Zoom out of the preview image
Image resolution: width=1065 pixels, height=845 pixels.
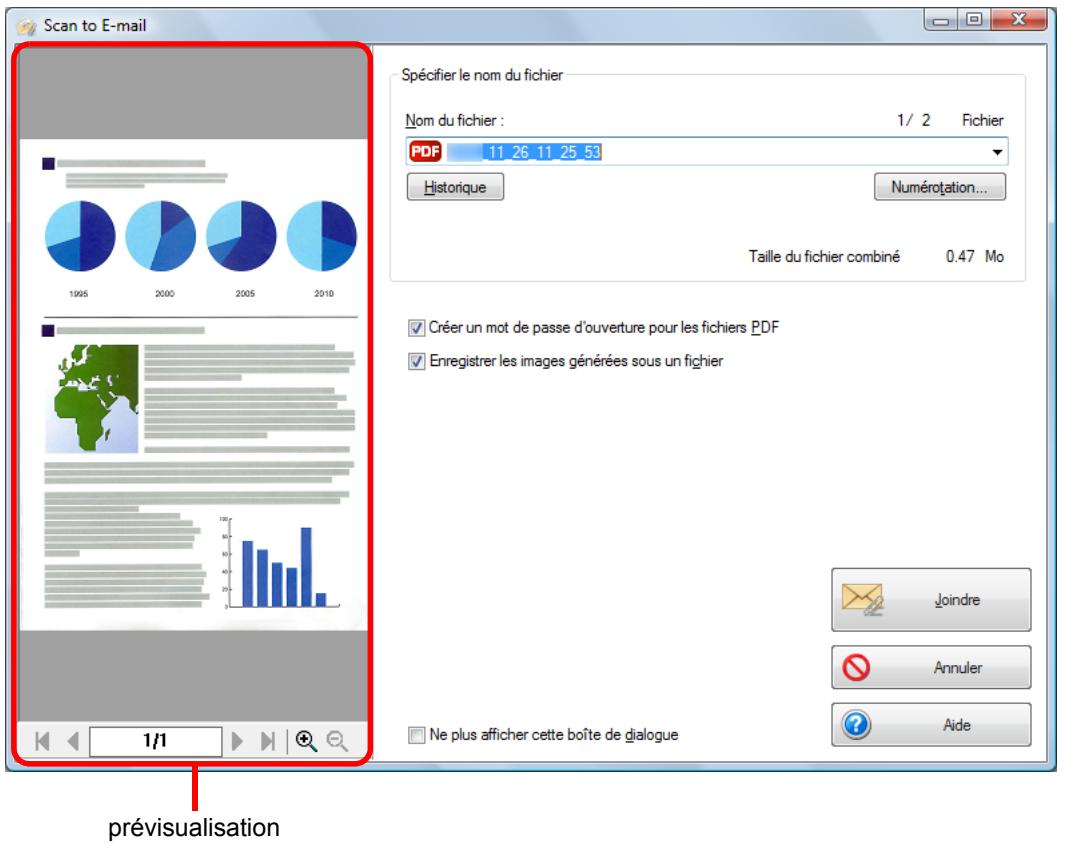click(338, 741)
